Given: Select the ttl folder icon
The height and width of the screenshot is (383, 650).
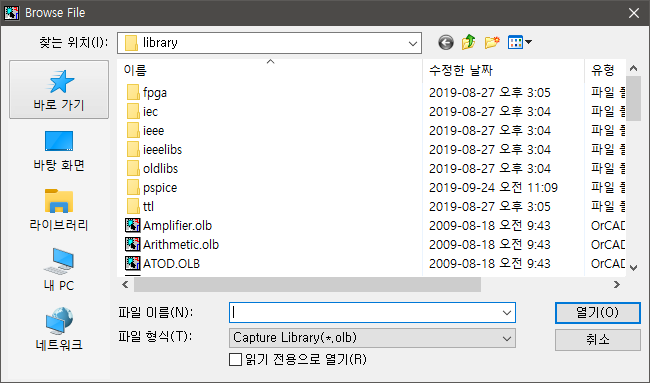Looking at the screenshot, I should pyautogui.click(x=133, y=206).
